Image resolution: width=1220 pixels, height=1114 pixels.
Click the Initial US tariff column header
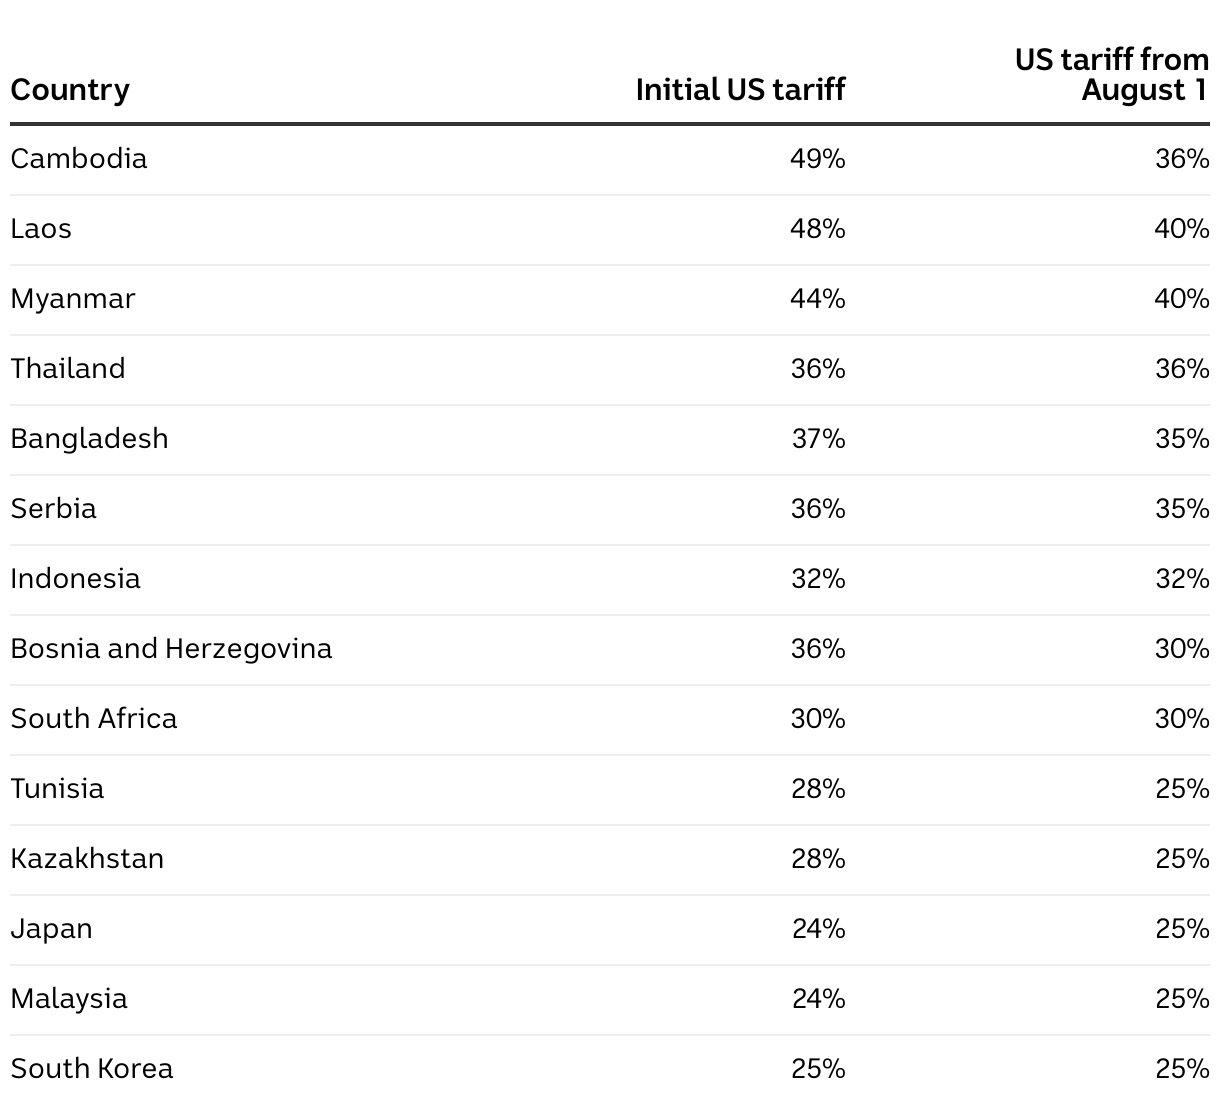pyautogui.click(x=740, y=90)
